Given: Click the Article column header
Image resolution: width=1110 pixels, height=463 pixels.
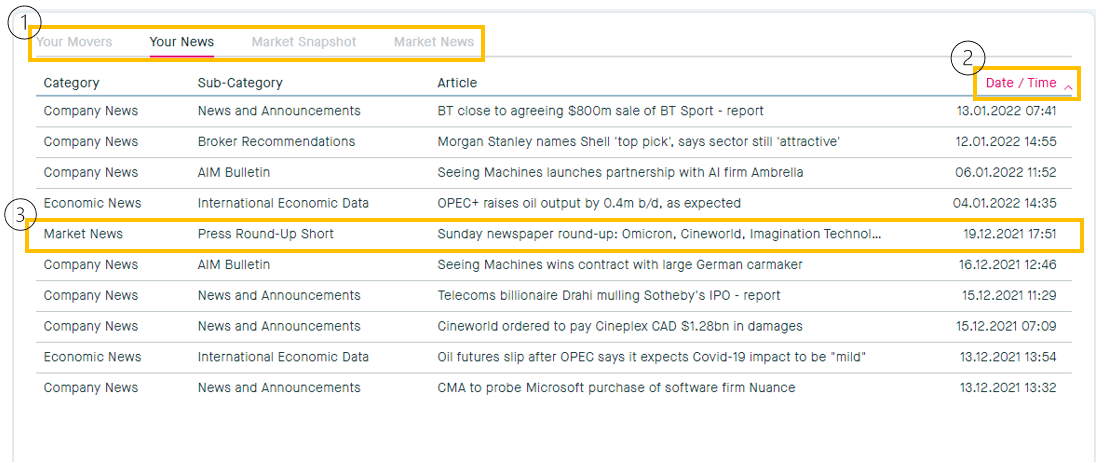Looking at the screenshot, I should pyautogui.click(x=457, y=83).
